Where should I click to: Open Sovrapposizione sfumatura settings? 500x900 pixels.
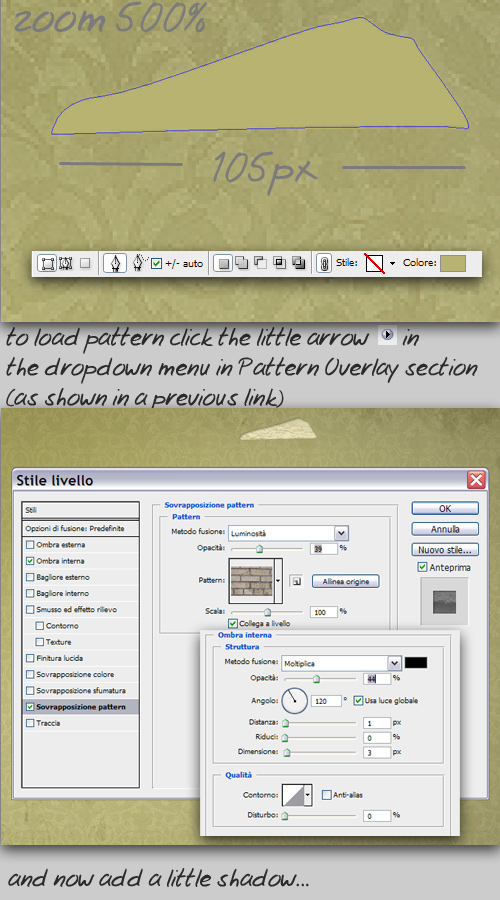[x=80, y=690]
